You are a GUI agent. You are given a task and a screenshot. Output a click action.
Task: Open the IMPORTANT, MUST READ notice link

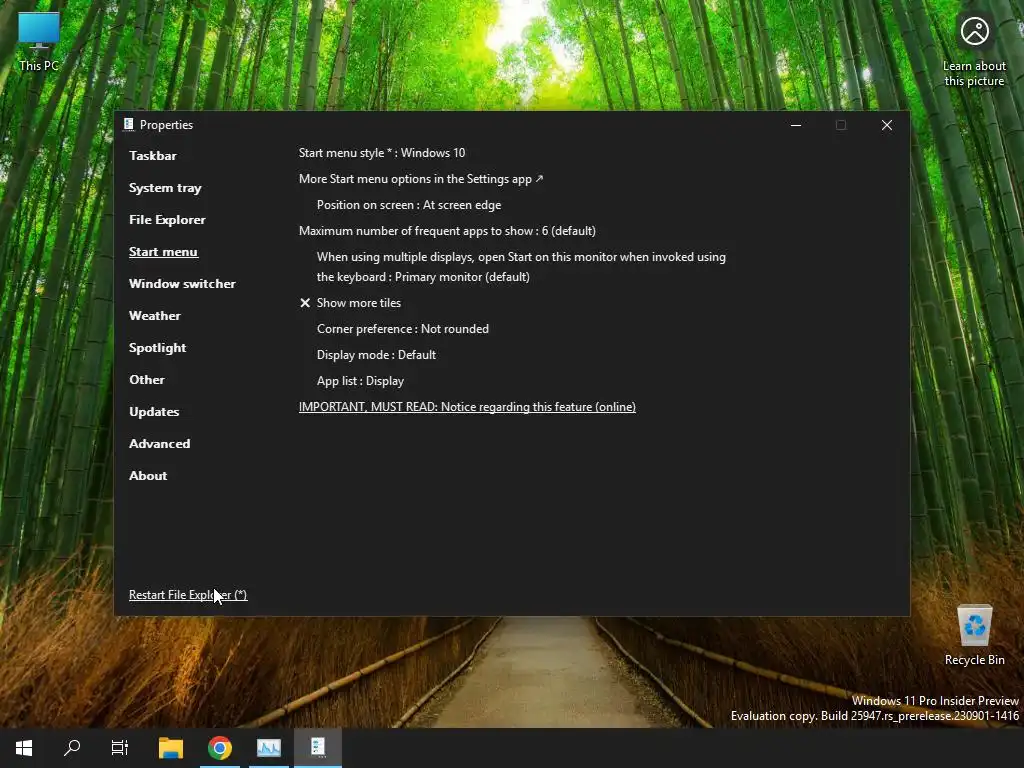pyautogui.click(x=468, y=407)
